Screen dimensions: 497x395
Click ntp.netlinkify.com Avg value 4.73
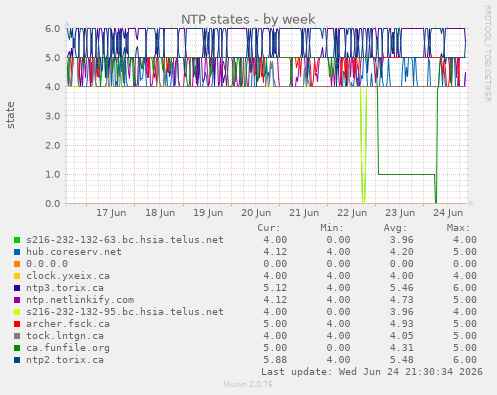tap(401, 300)
